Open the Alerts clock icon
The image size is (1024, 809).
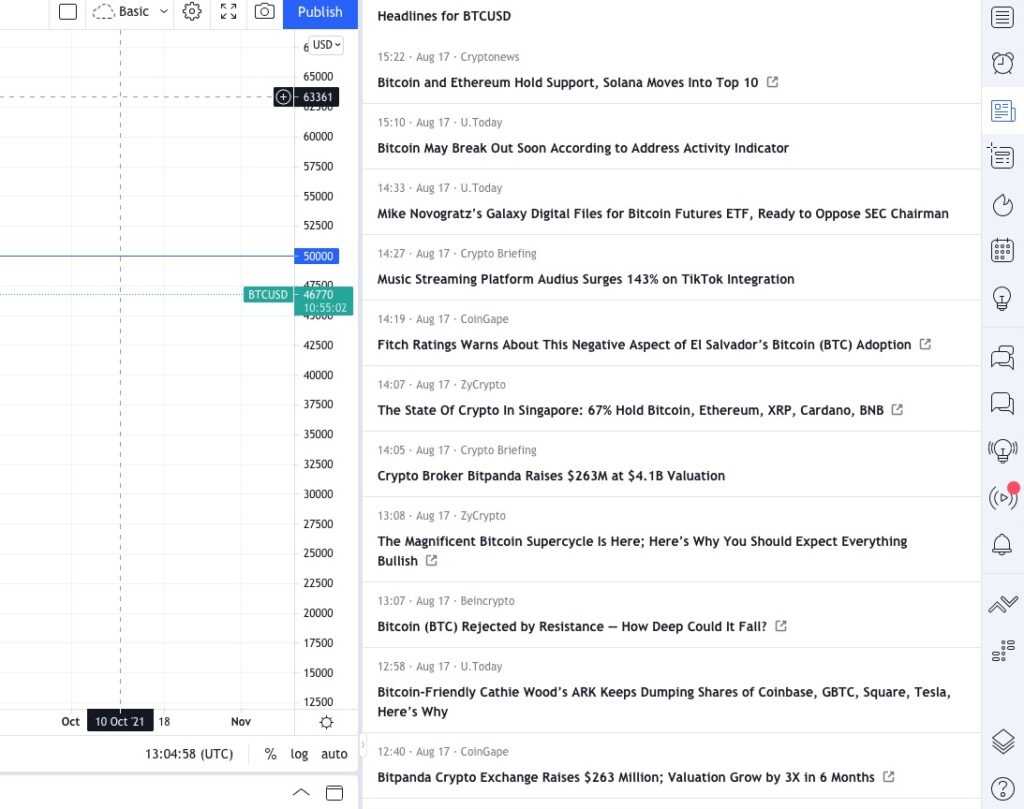click(1002, 63)
